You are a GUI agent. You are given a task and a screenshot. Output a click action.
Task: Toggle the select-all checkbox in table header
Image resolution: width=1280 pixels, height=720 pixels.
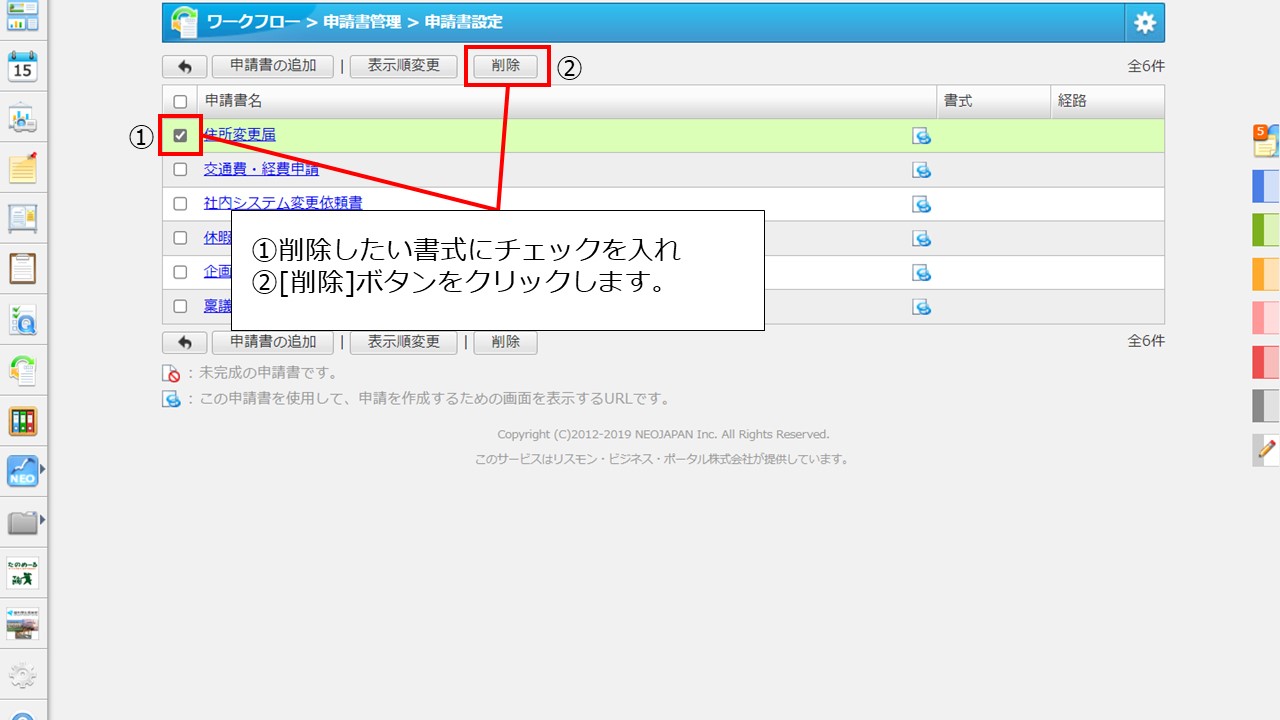click(180, 102)
